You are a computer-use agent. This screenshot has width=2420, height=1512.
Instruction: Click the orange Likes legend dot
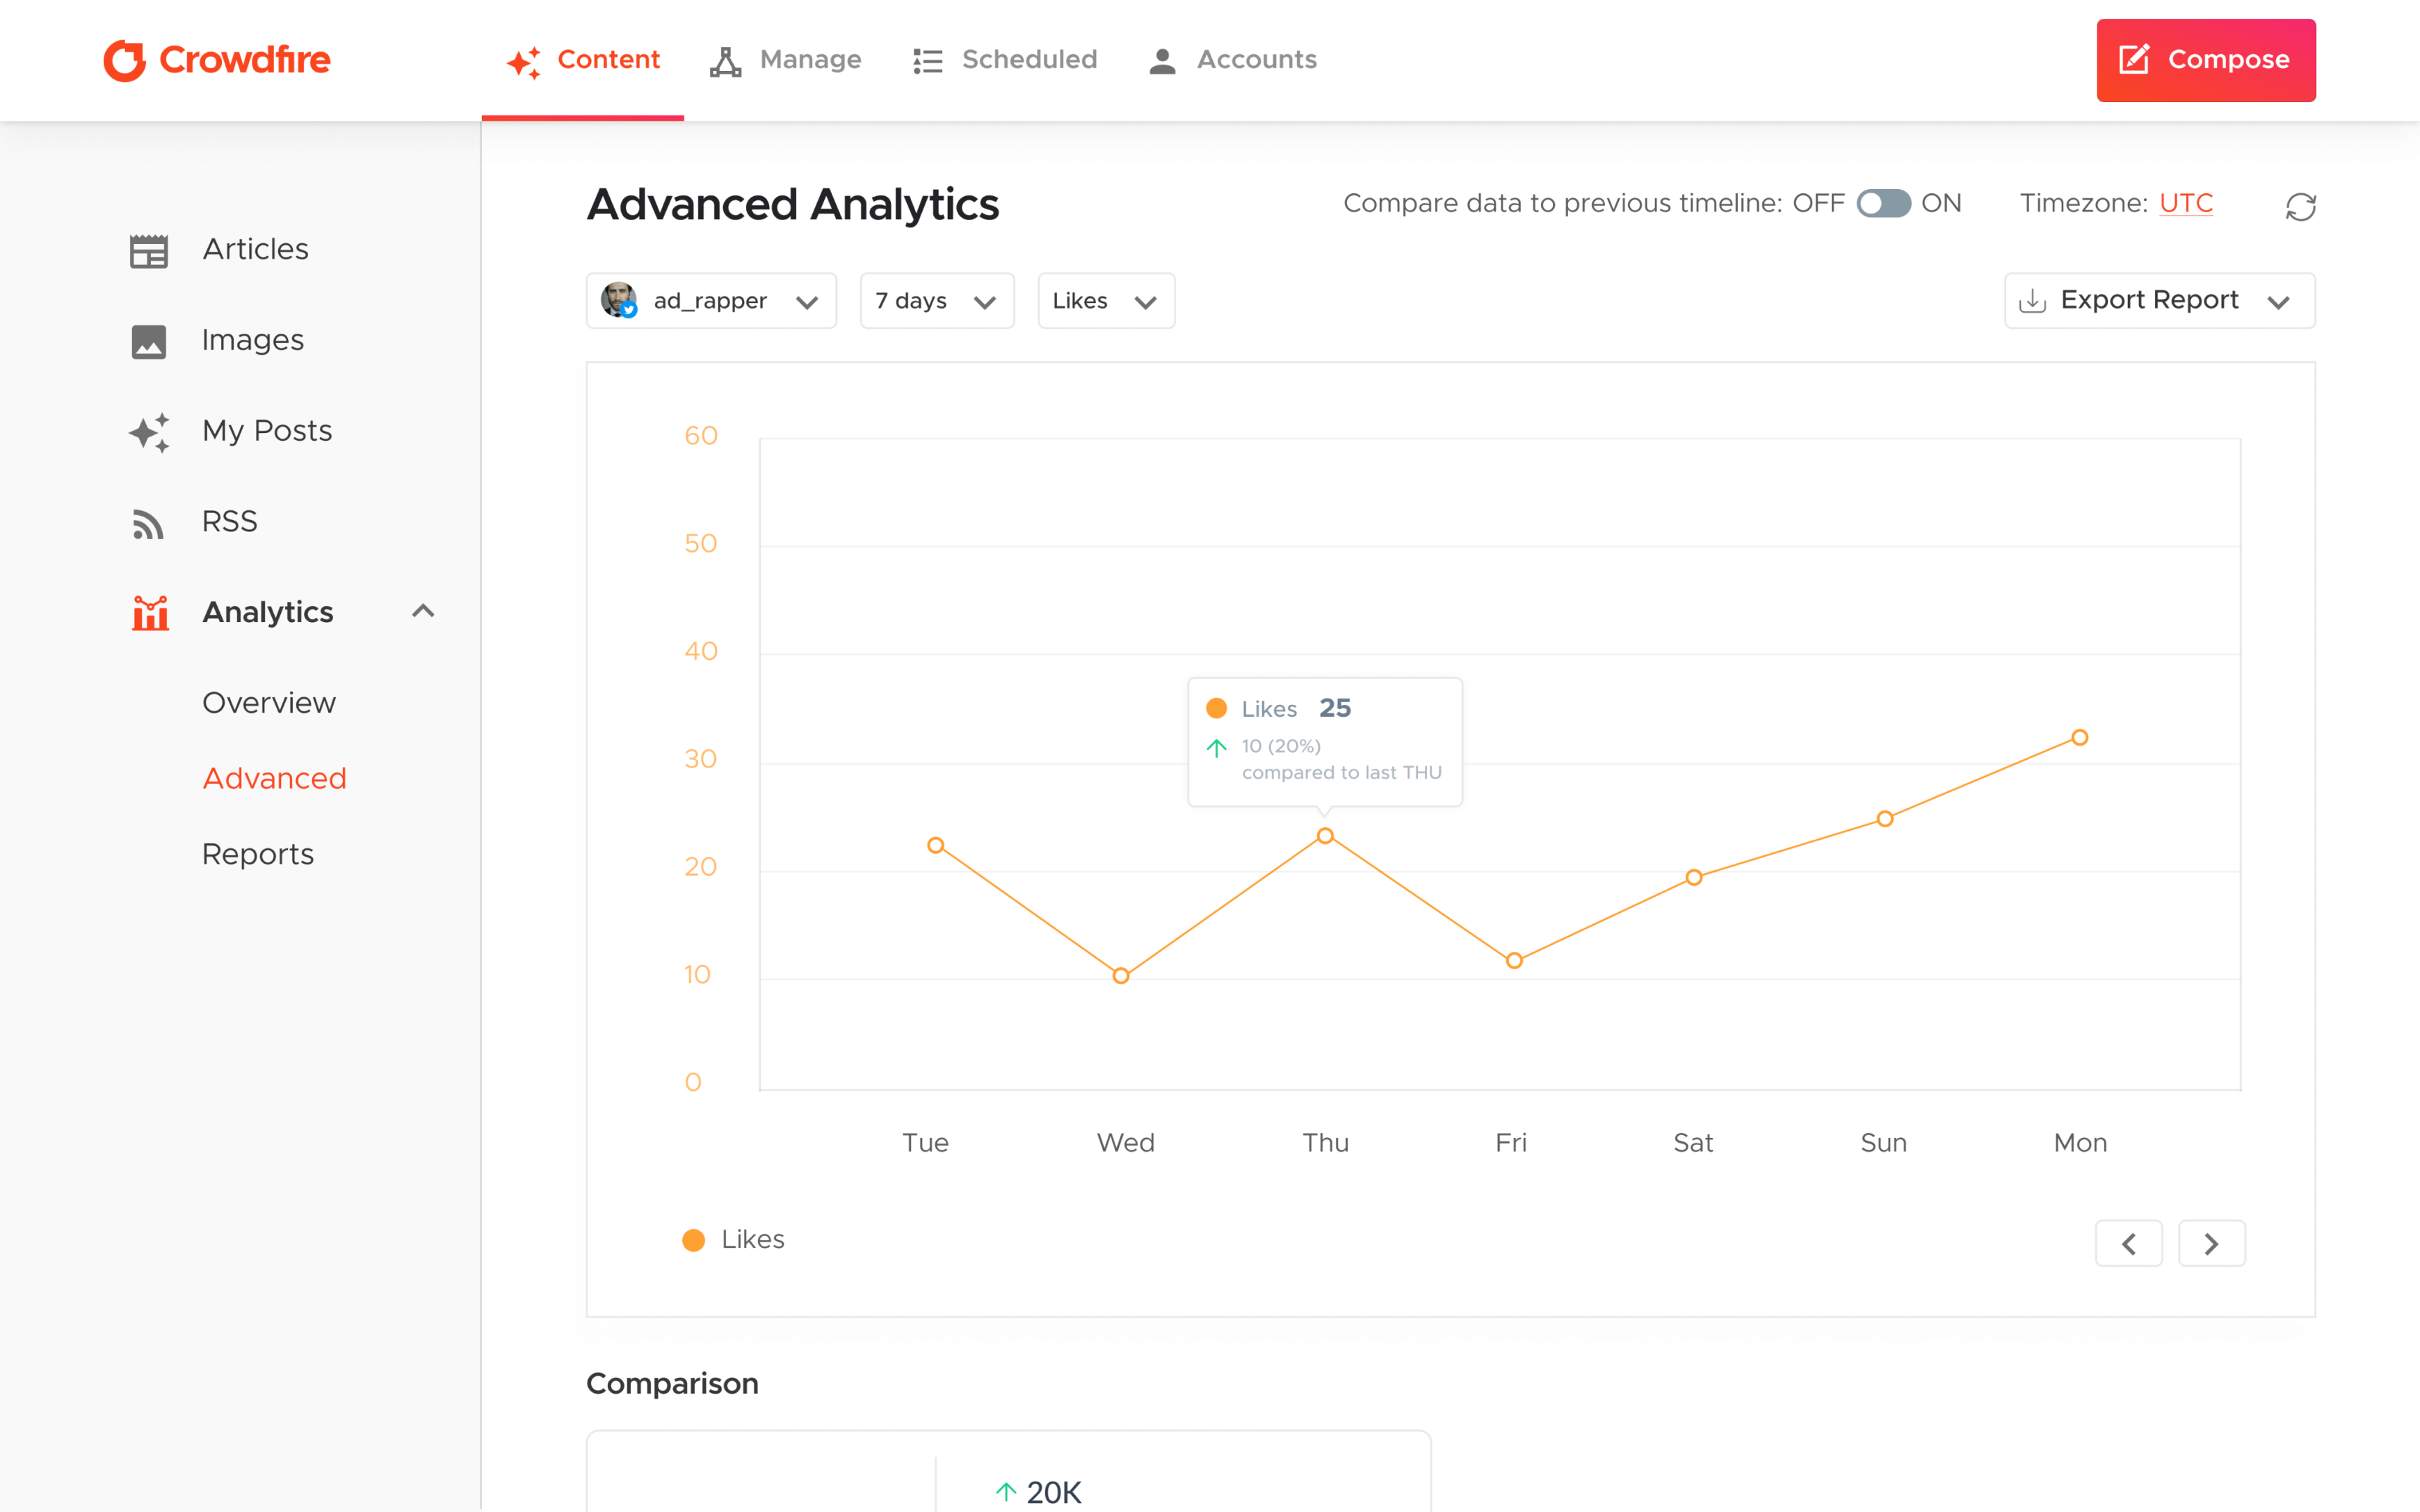693,1240
